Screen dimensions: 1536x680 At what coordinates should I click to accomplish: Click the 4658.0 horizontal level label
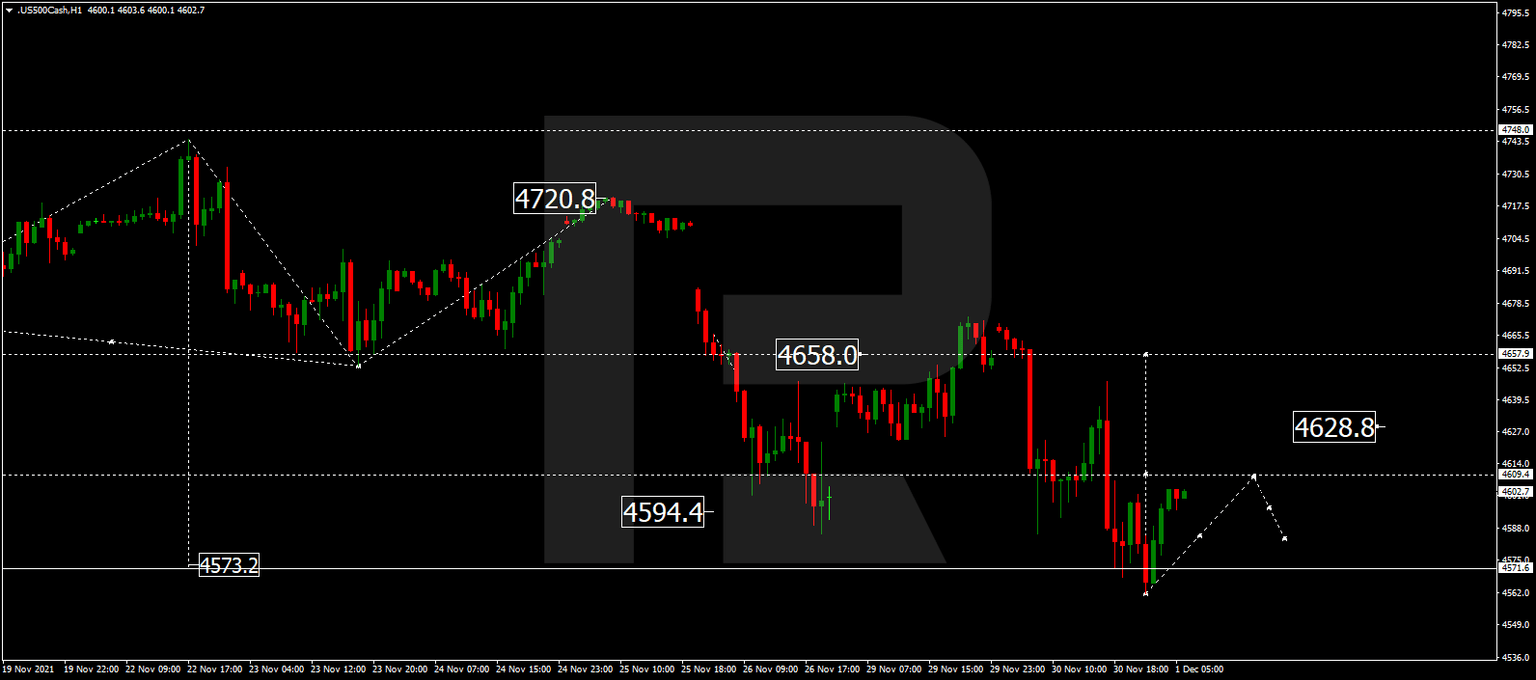[818, 356]
